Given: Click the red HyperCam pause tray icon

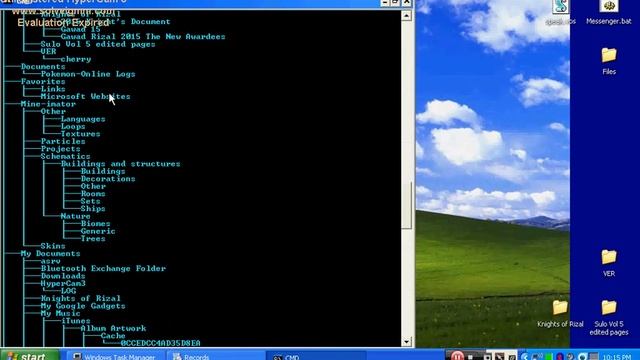Looking at the screenshot, I should 457,356.
